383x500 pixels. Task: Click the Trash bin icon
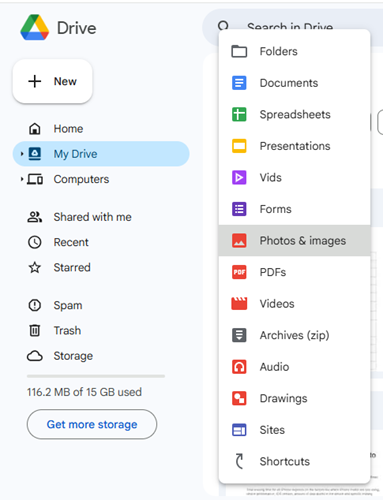(x=35, y=330)
